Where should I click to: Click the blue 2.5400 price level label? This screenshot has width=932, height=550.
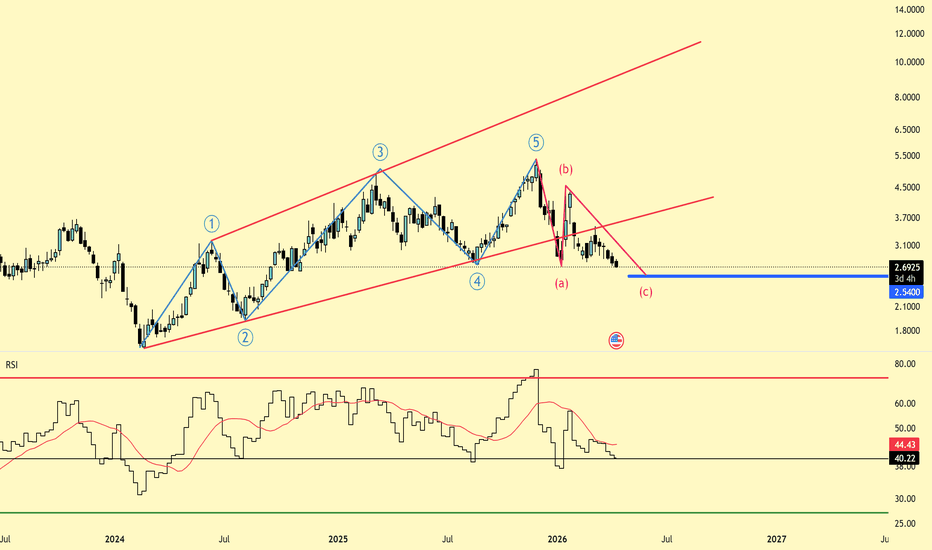pyautogui.click(x=906, y=292)
